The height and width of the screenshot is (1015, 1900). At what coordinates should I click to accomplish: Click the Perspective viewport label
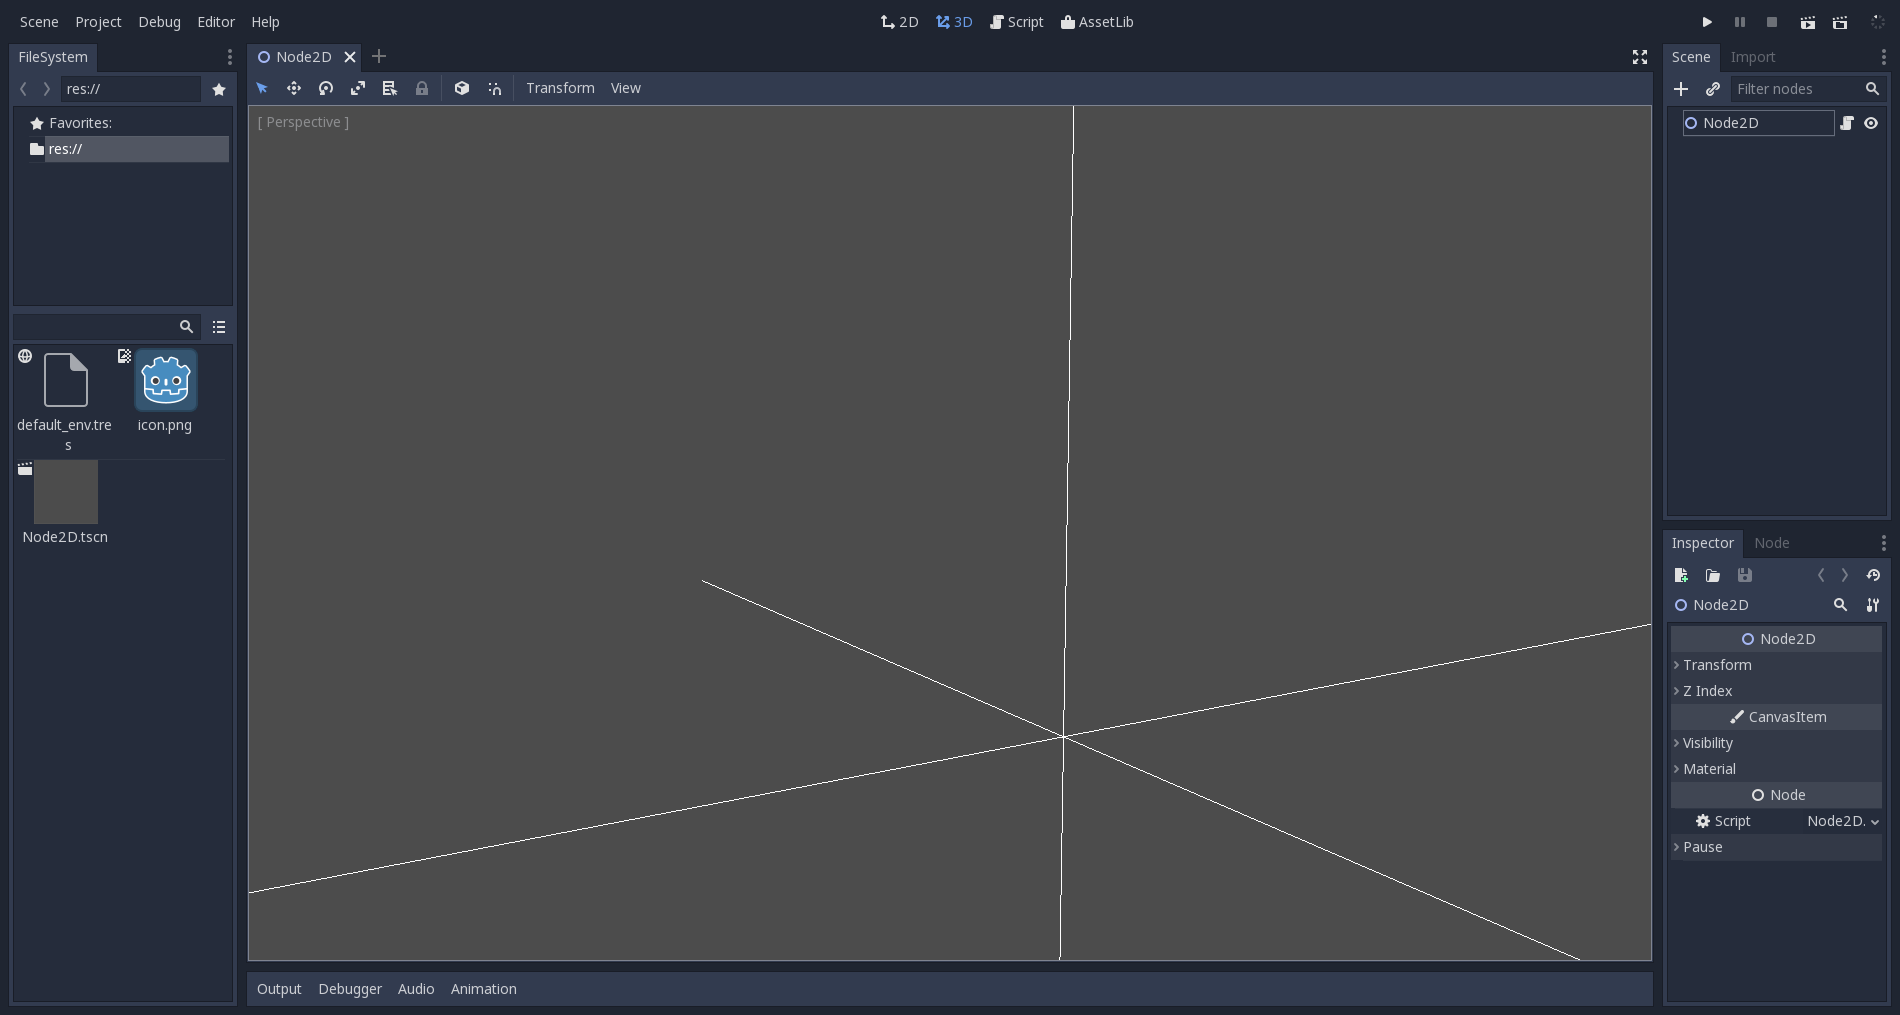point(303,122)
